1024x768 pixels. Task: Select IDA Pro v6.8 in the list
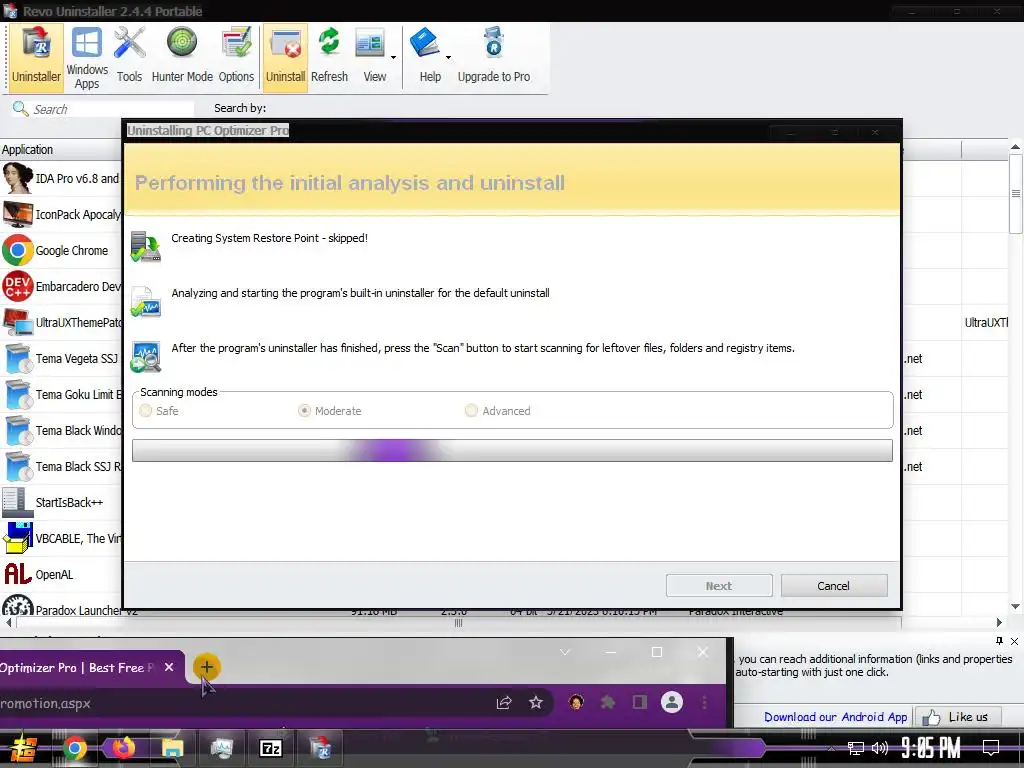[x=61, y=178]
